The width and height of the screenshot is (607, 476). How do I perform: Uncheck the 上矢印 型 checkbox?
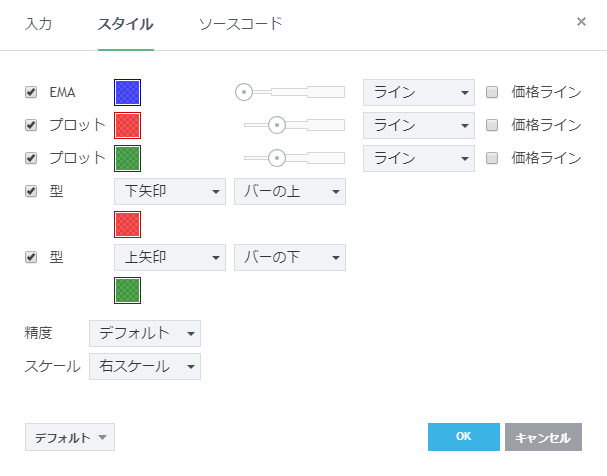pyautogui.click(x=31, y=257)
